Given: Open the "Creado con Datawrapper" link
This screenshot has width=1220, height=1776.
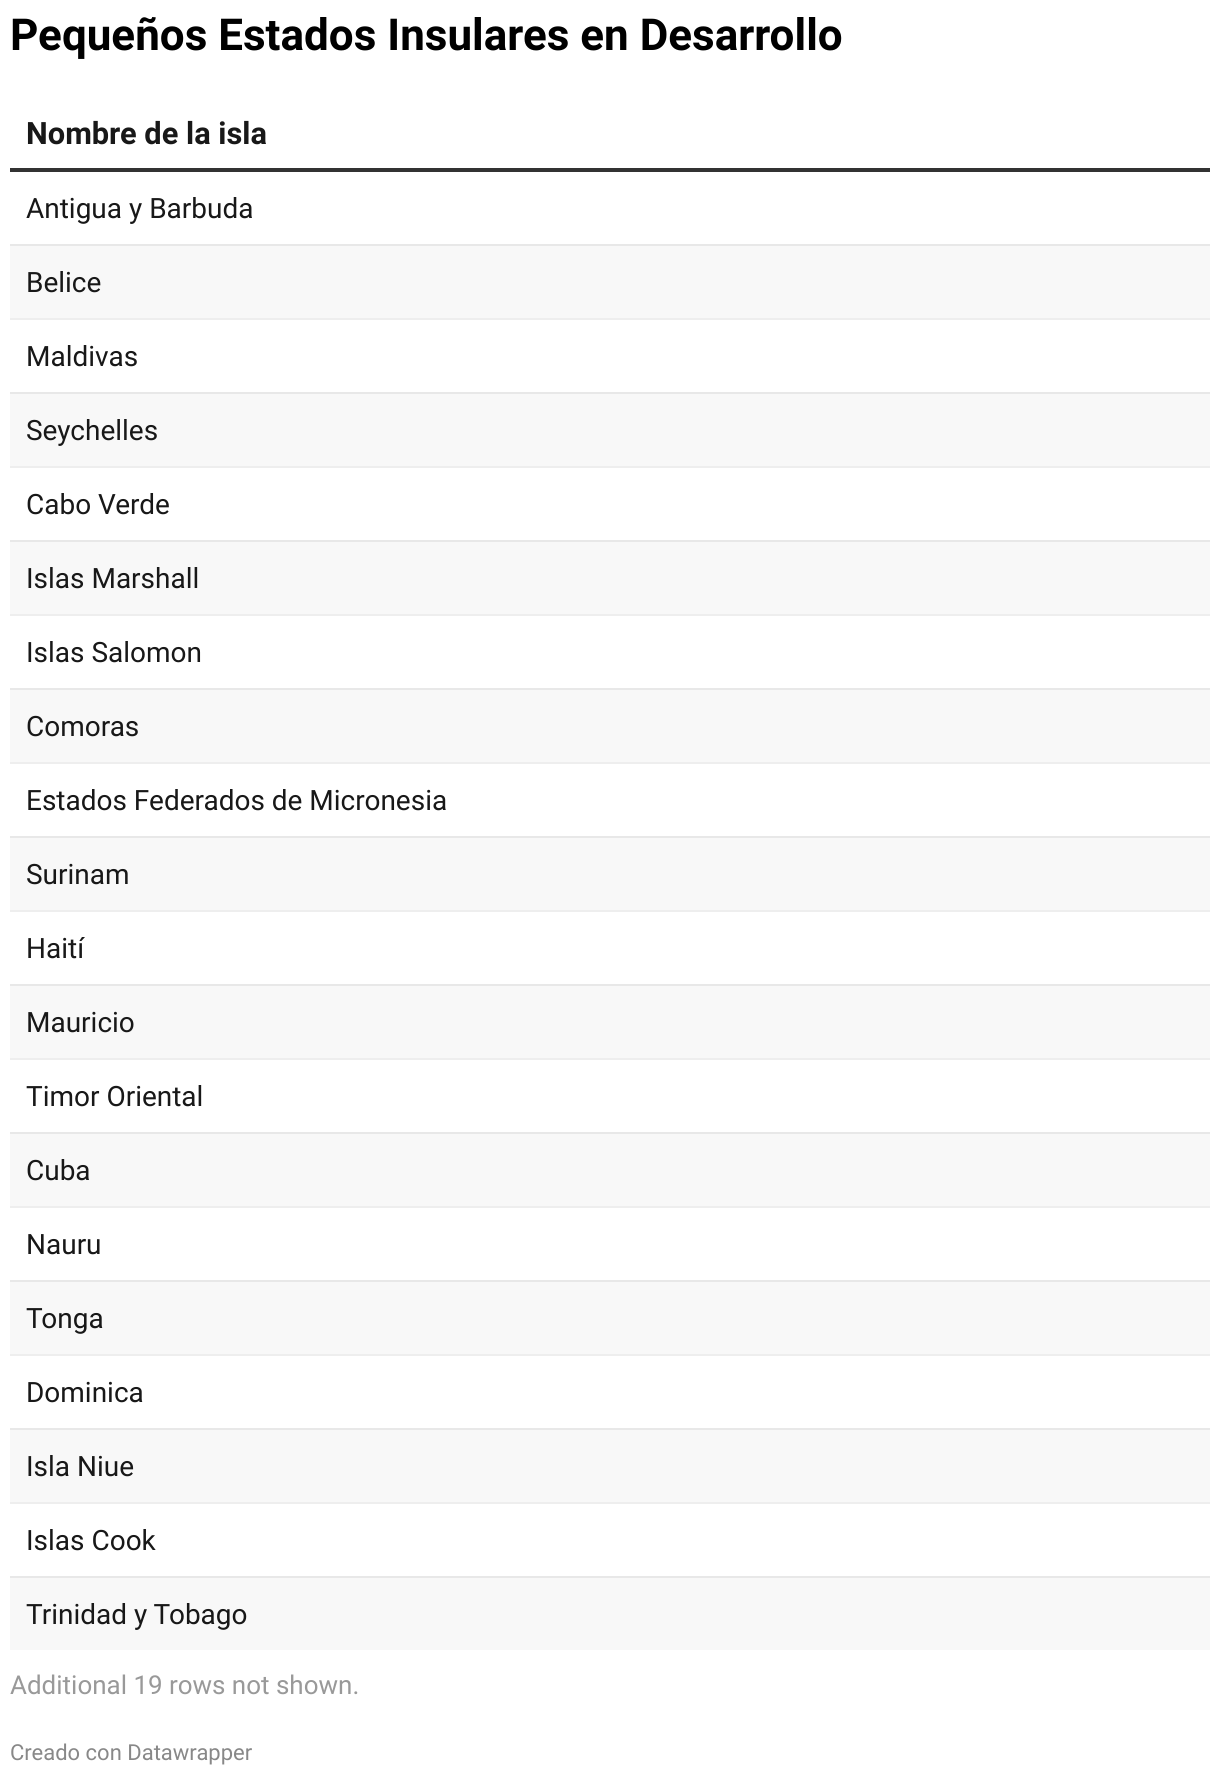Looking at the screenshot, I should [131, 1752].
